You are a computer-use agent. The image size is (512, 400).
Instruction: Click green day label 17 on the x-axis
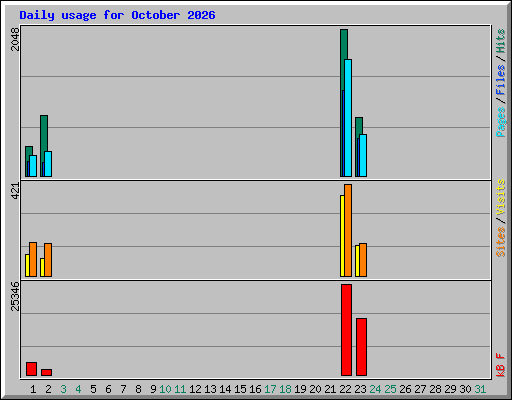click(x=270, y=389)
